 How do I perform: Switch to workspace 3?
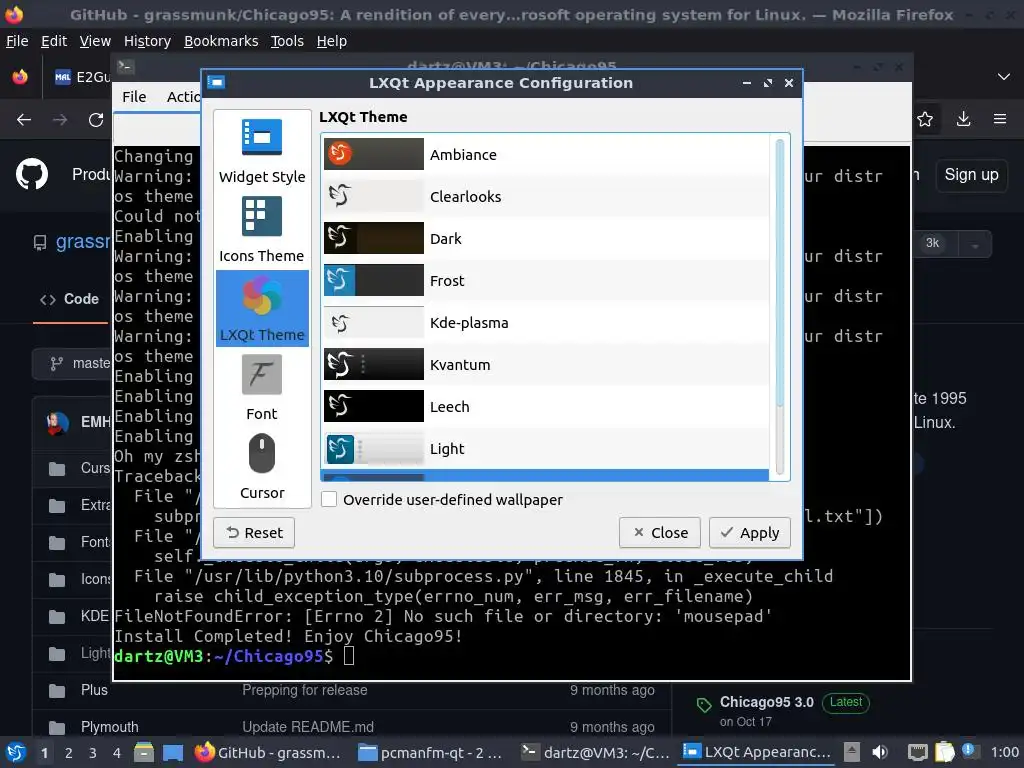93,753
